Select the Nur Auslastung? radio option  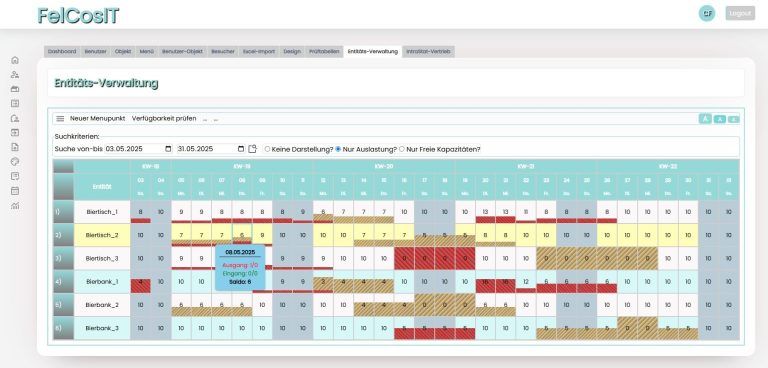tap(338, 149)
